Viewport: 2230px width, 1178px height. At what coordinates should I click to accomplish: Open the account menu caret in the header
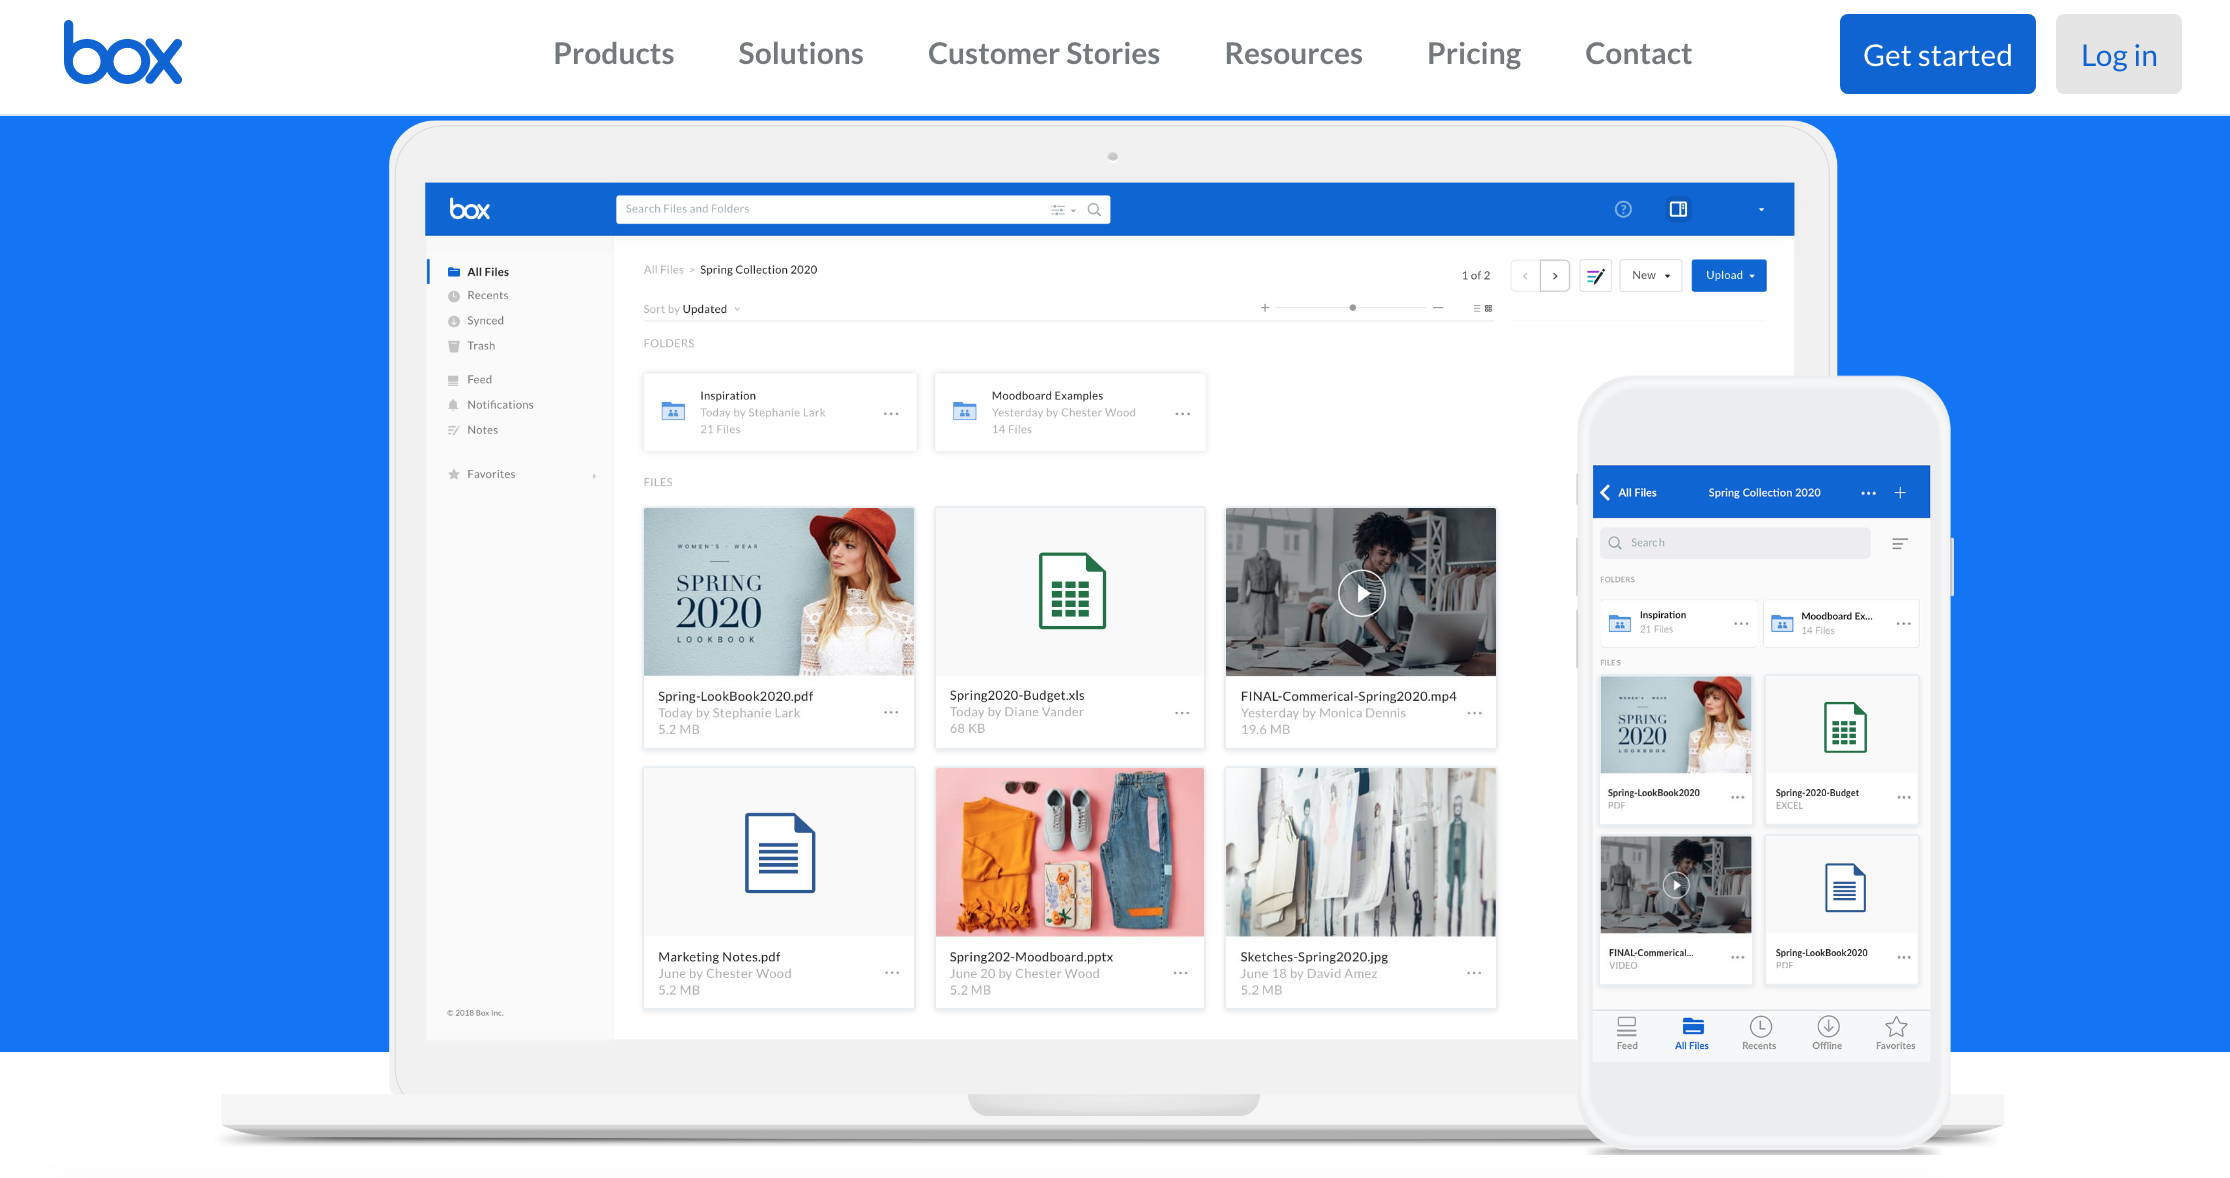pos(1761,209)
